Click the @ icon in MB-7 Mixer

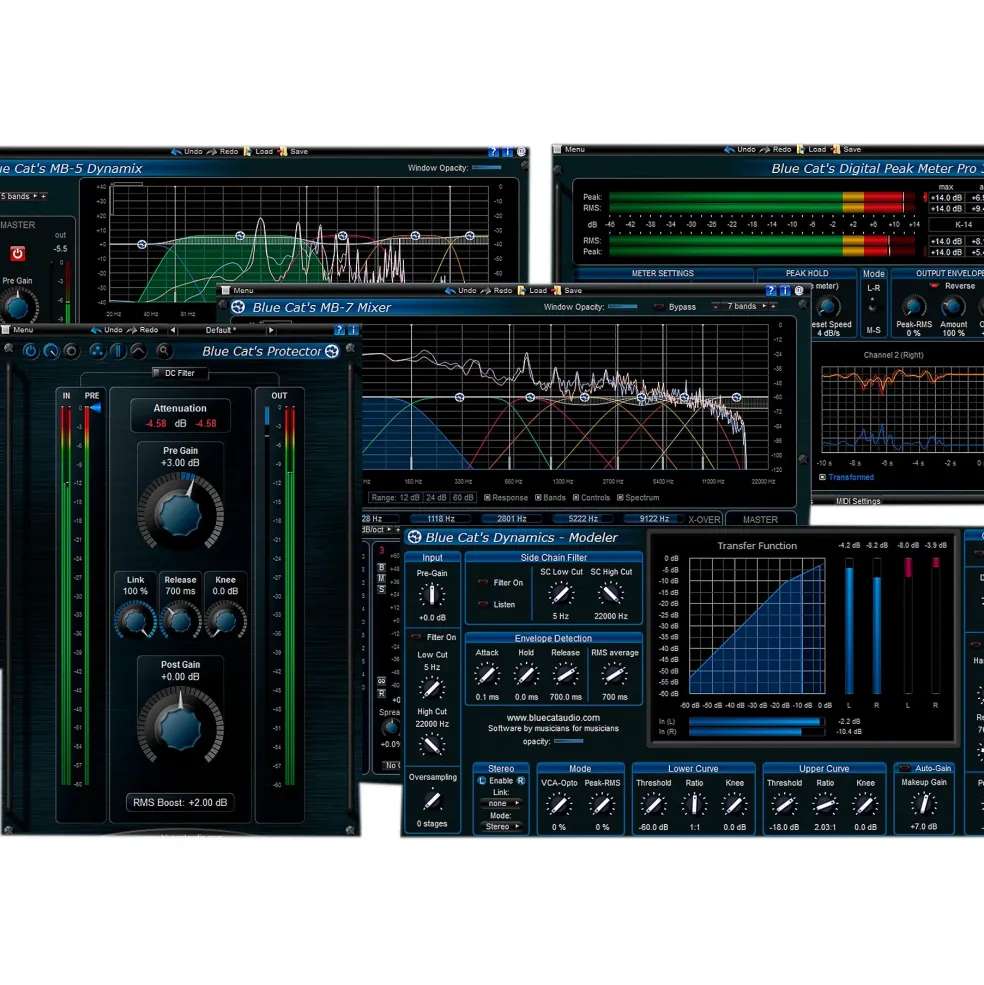(799, 290)
